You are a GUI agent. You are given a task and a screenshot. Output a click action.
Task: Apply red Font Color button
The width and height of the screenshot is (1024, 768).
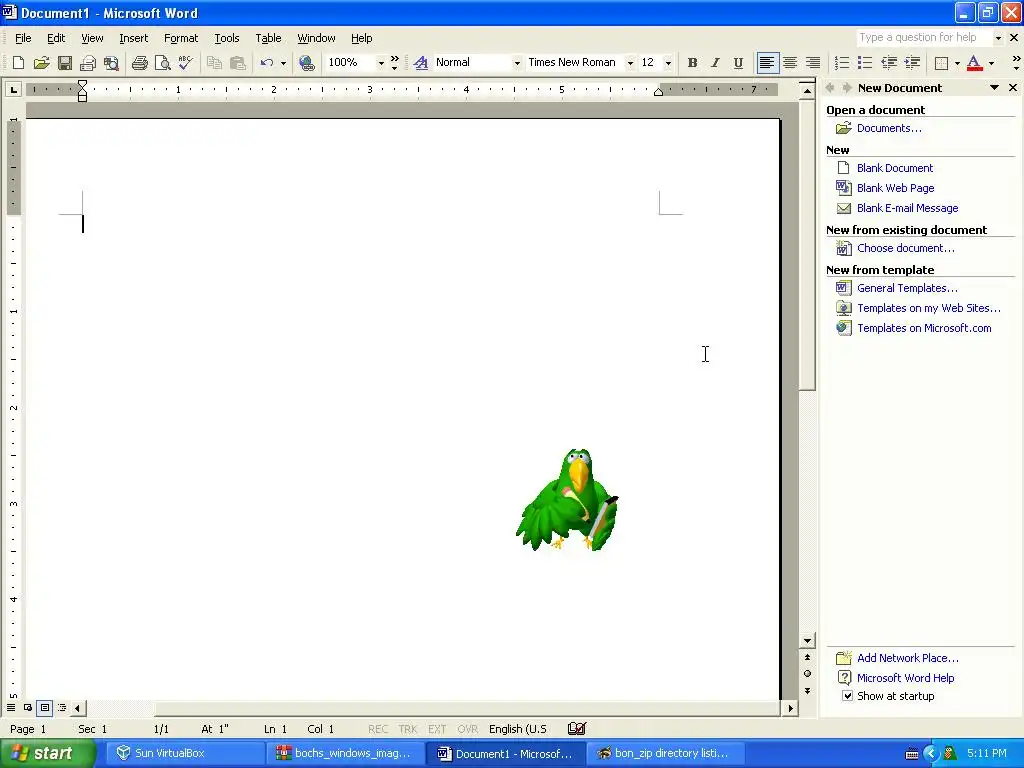(974, 63)
